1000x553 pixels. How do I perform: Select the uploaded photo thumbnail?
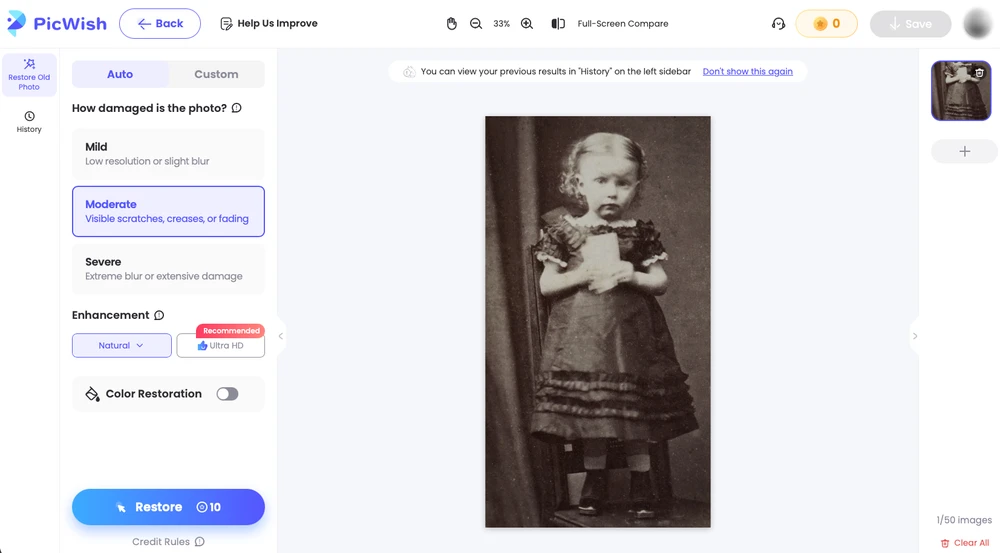pyautogui.click(x=961, y=91)
